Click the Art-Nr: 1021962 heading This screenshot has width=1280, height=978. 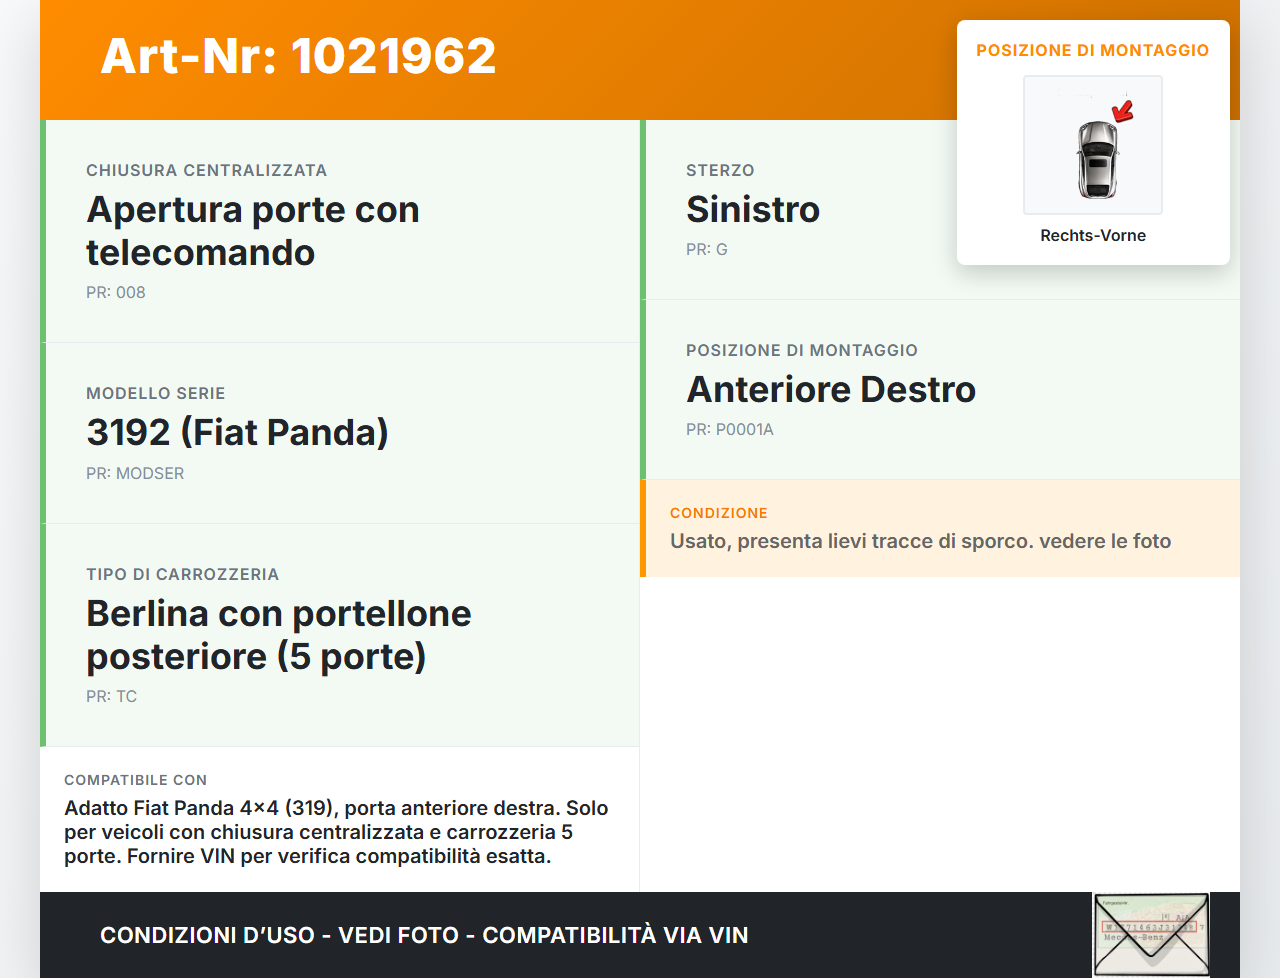(298, 56)
